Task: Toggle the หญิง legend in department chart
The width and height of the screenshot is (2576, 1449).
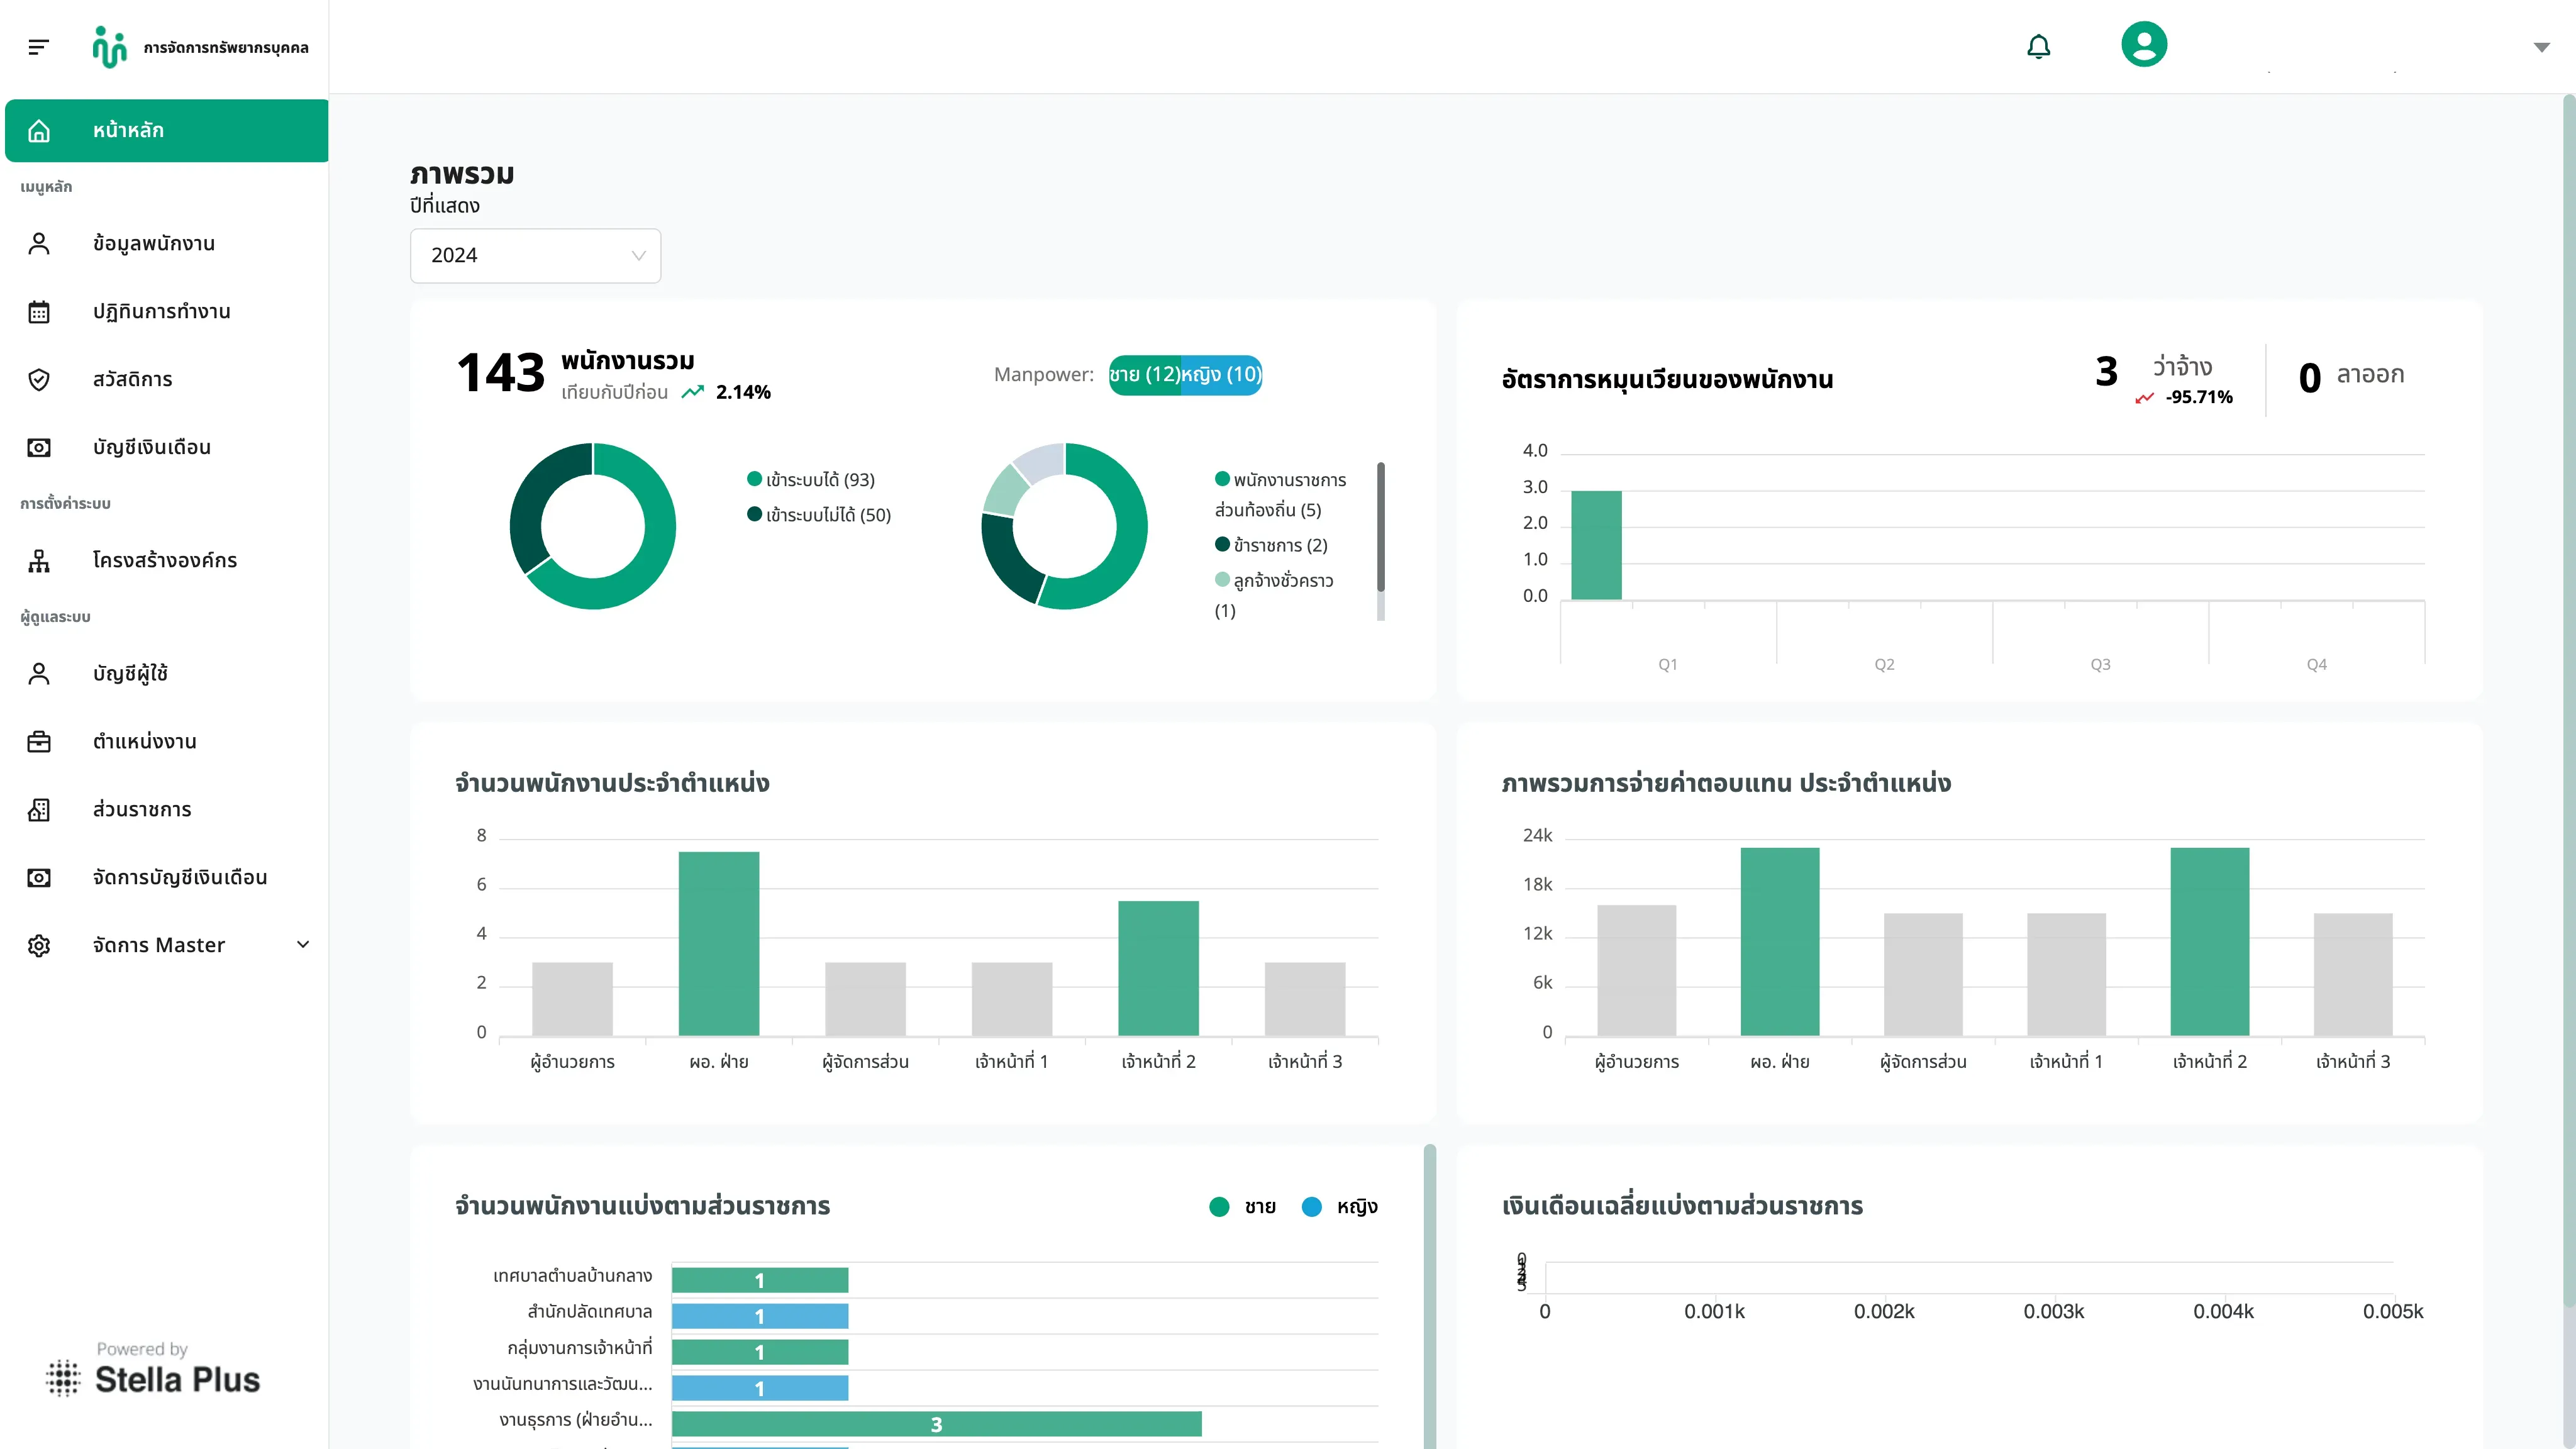Action: tap(1340, 1207)
